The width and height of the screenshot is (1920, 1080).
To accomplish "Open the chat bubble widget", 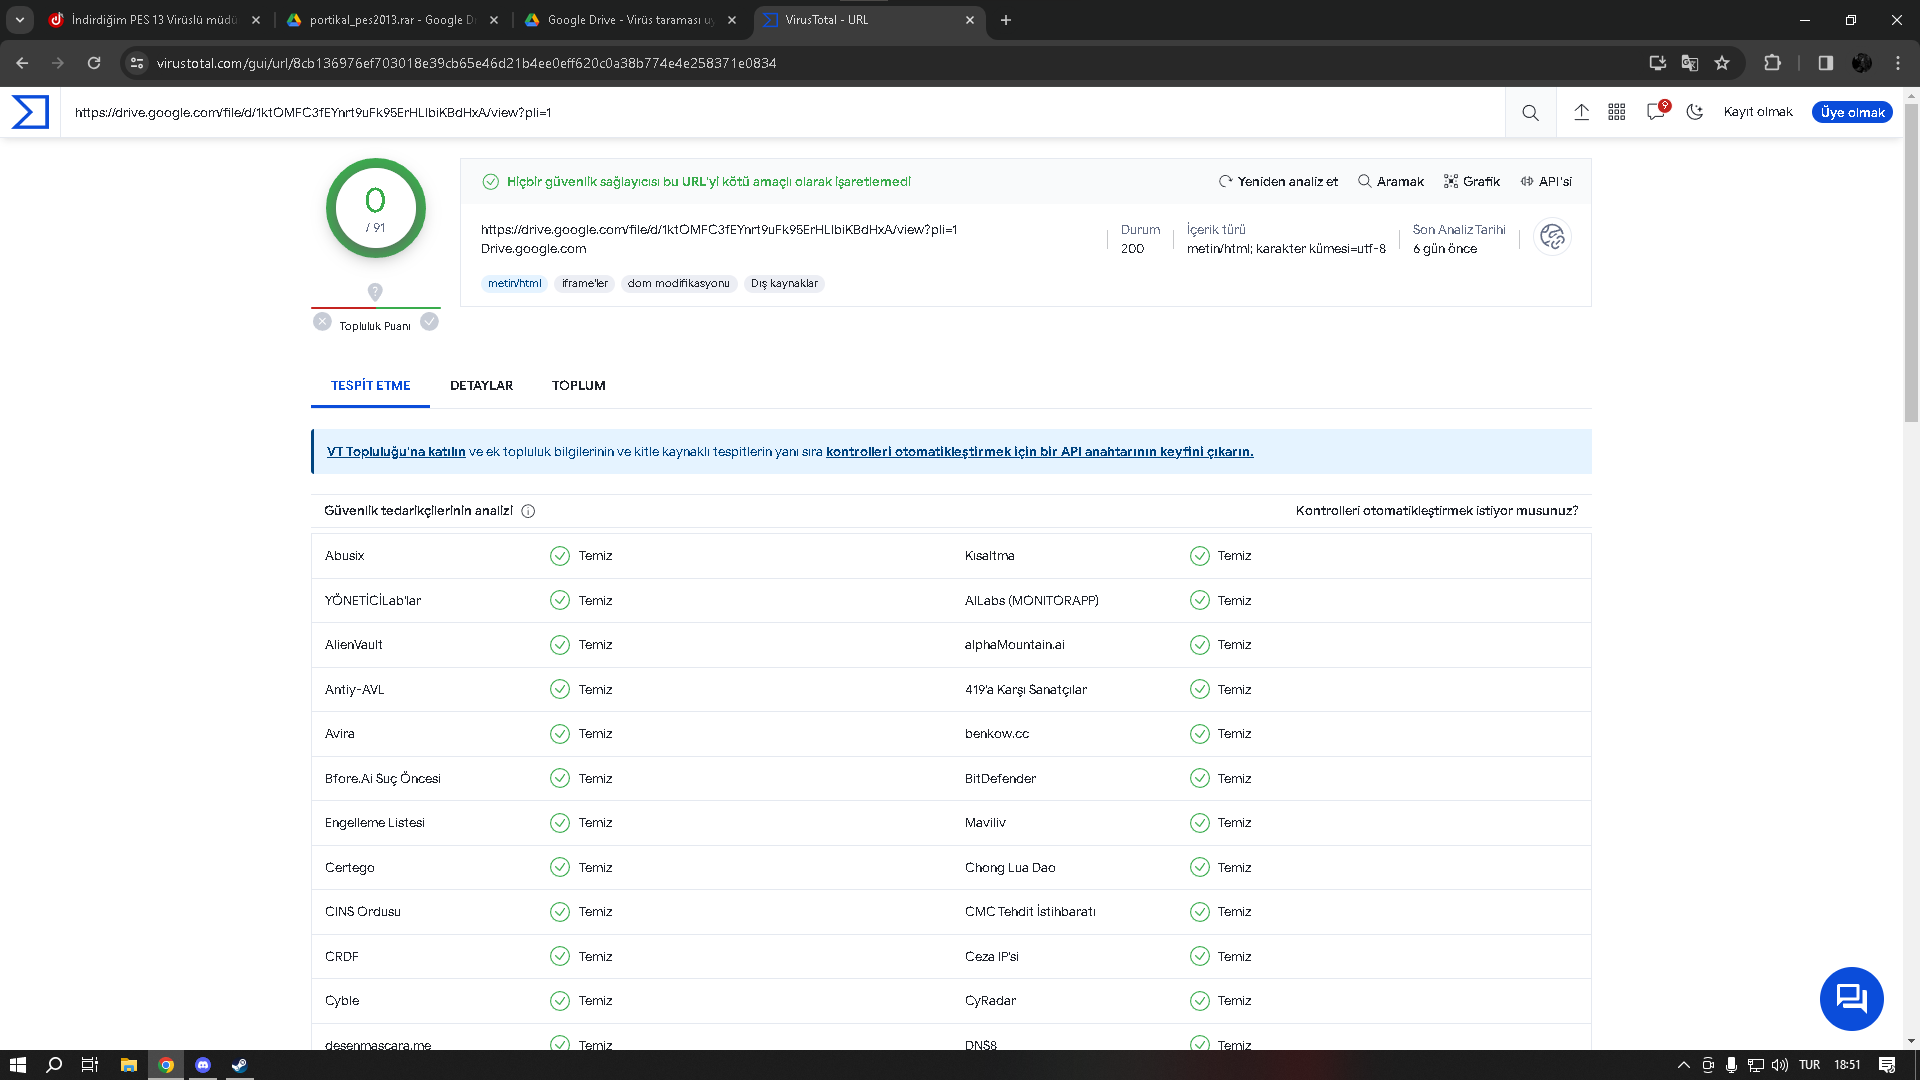I will tap(1851, 998).
